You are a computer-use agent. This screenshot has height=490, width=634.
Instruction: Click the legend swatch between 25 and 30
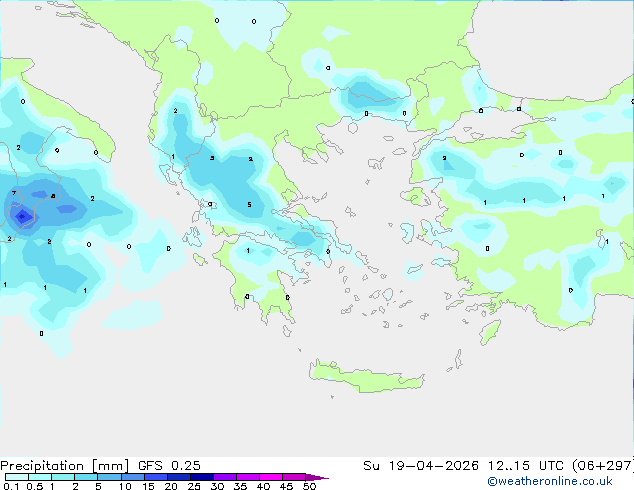click(201, 477)
